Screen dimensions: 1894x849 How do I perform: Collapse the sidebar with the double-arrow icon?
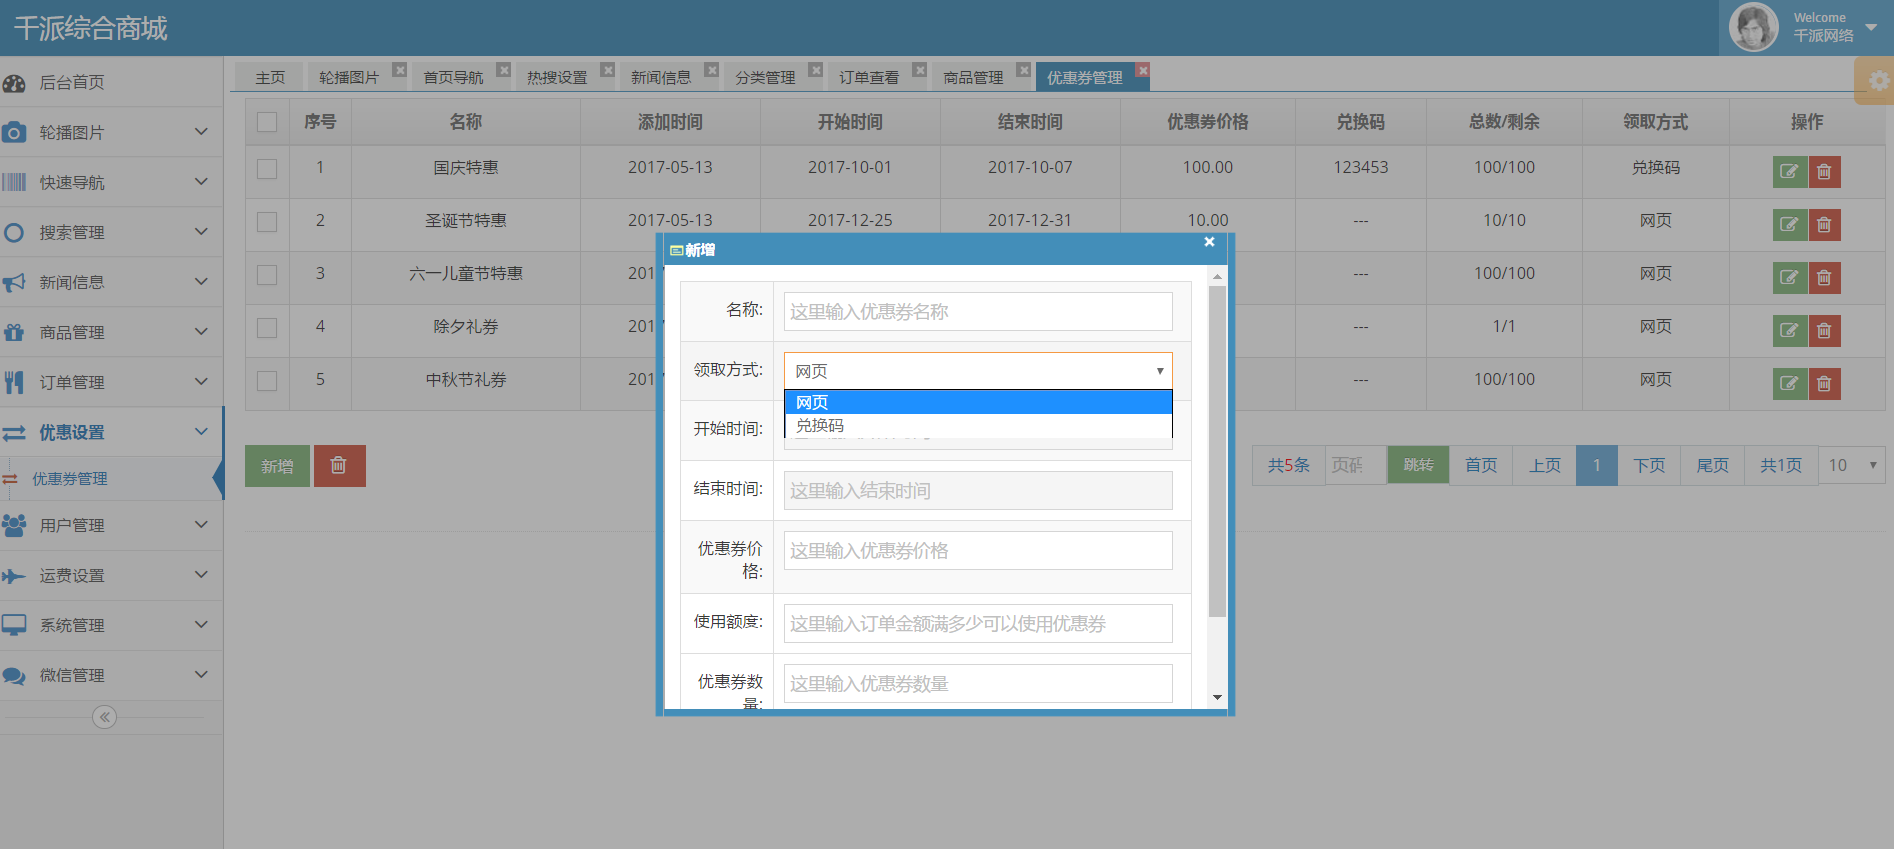(x=104, y=717)
